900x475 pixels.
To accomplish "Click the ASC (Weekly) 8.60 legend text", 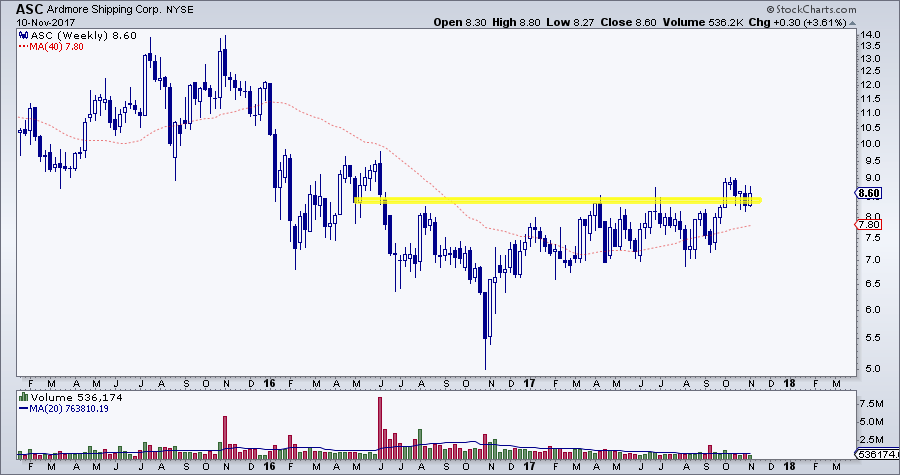I will (84, 36).
